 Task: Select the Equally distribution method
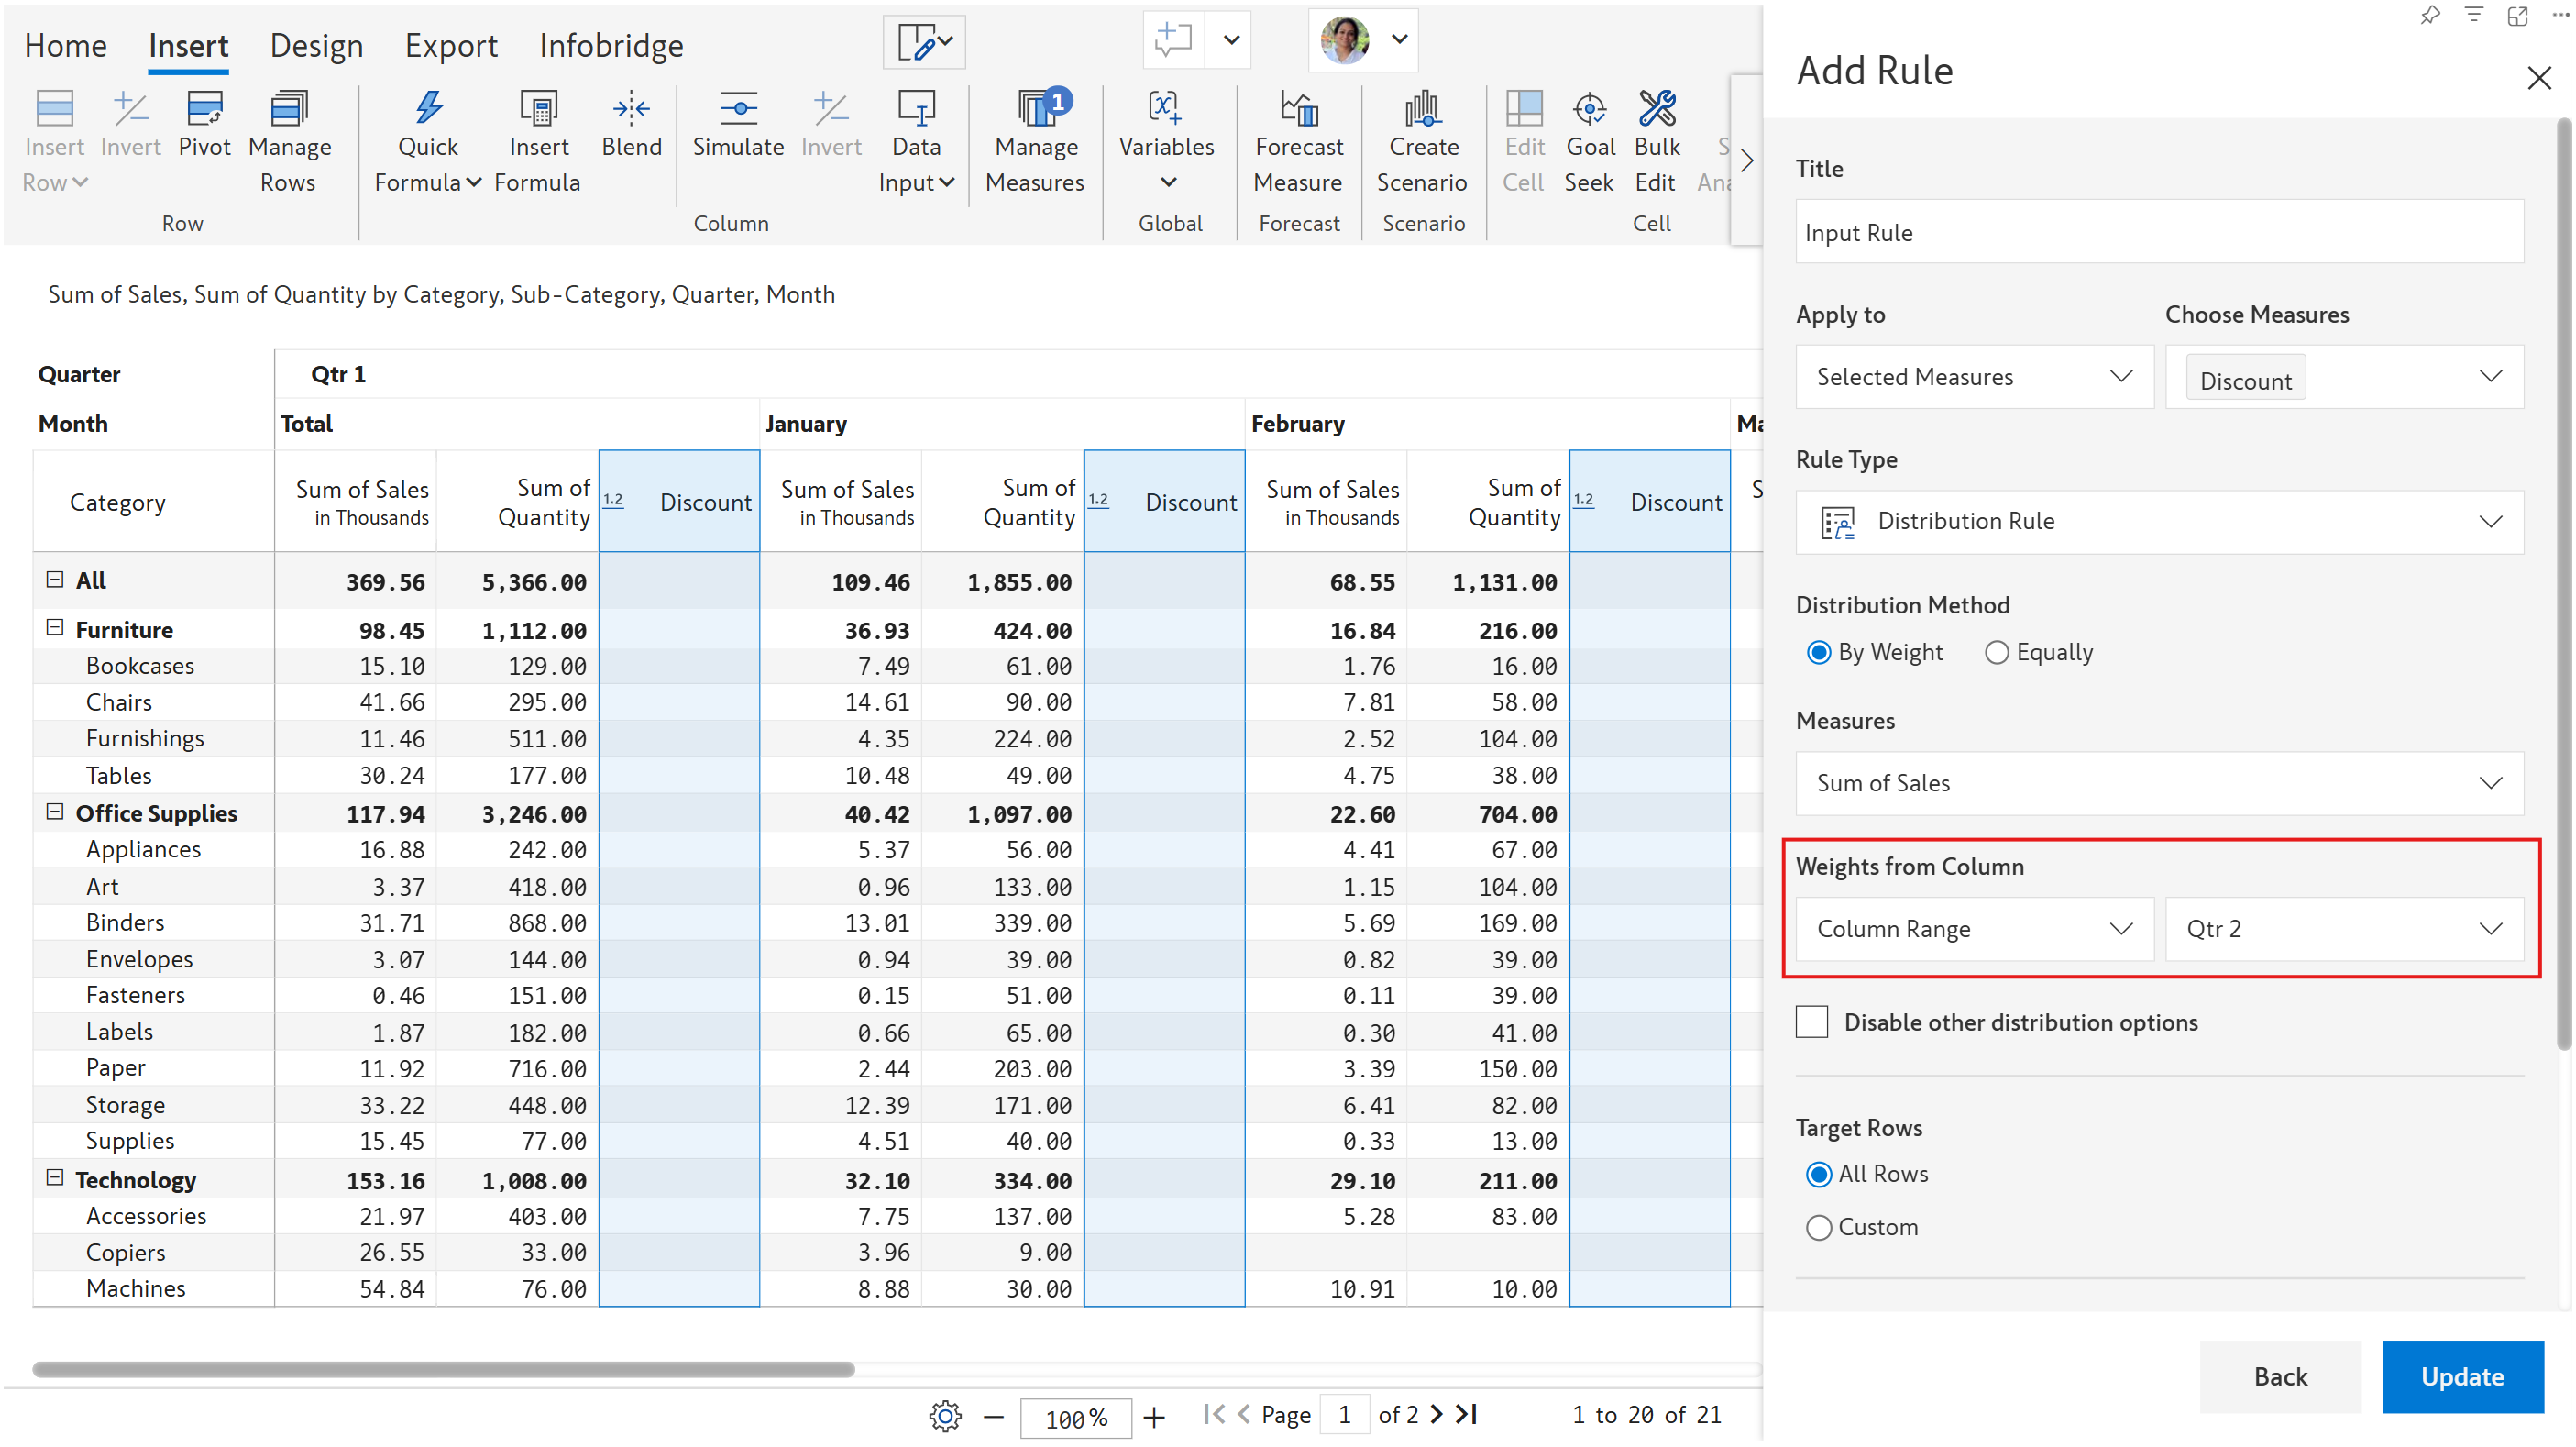[1997, 653]
